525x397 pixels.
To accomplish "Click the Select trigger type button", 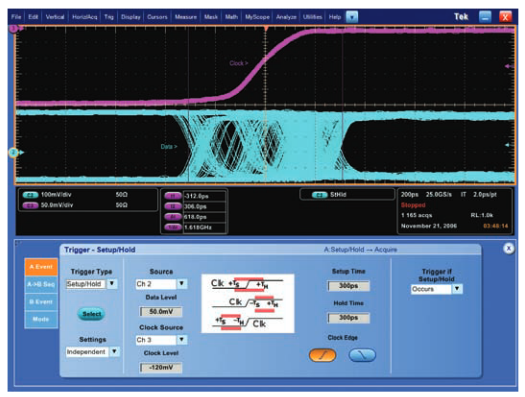I will [x=92, y=314].
